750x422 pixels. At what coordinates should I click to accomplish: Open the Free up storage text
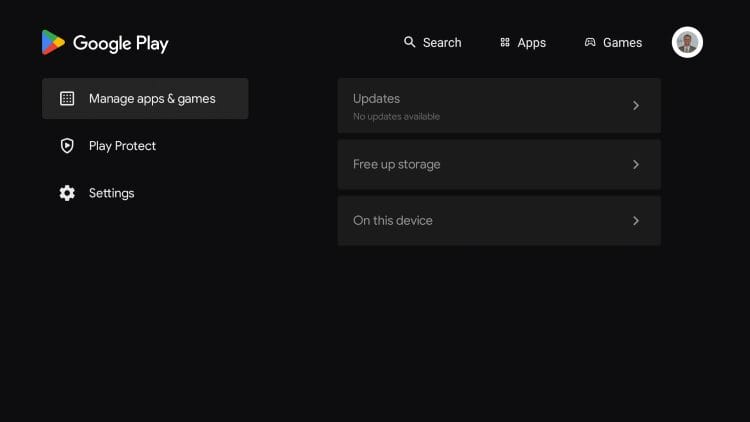click(396, 164)
